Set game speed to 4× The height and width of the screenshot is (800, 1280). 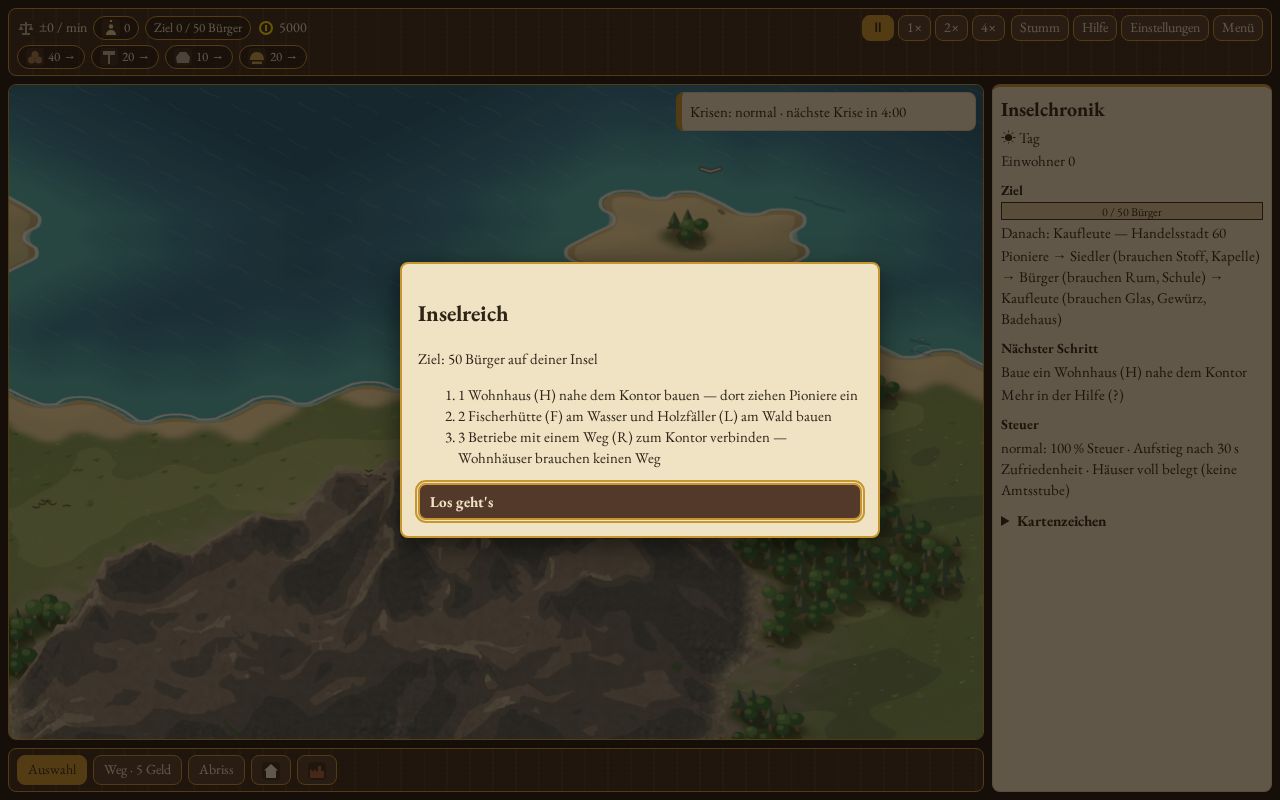click(988, 28)
